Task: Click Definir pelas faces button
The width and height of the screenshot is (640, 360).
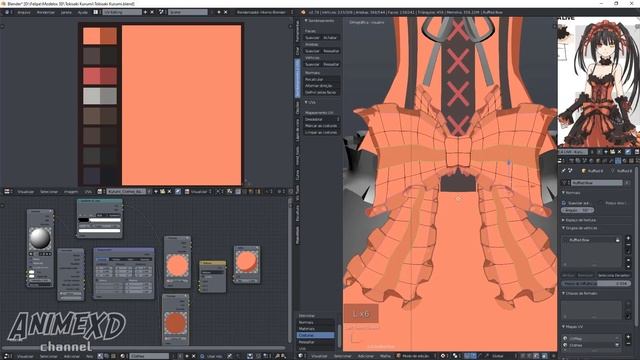Action: pyautogui.click(x=322, y=92)
